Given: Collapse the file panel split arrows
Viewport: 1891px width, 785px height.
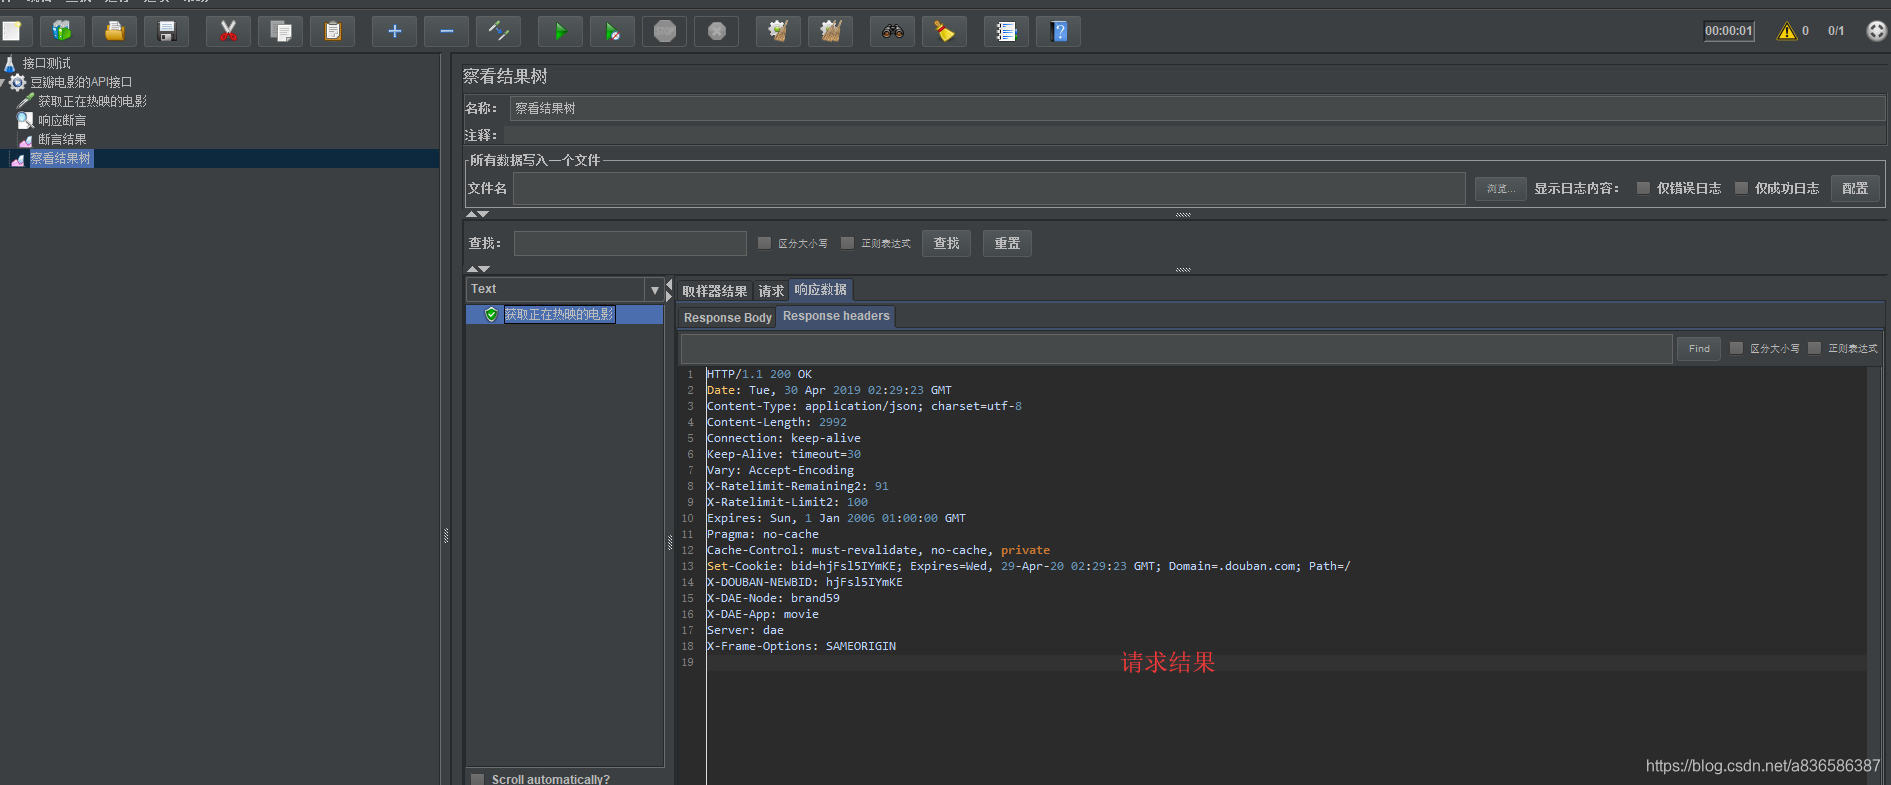Looking at the screenshot, I should tap(477, 214).
